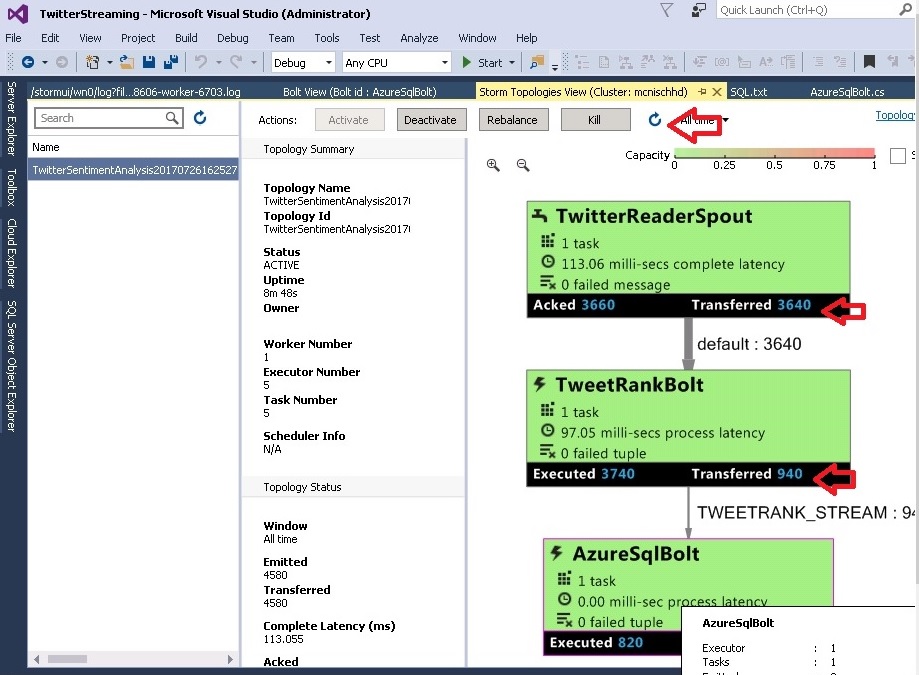The height and width of the screenshot is (675, 919).
Task: Click the notifications filter funnel icon
Action: tap(666, 10)
